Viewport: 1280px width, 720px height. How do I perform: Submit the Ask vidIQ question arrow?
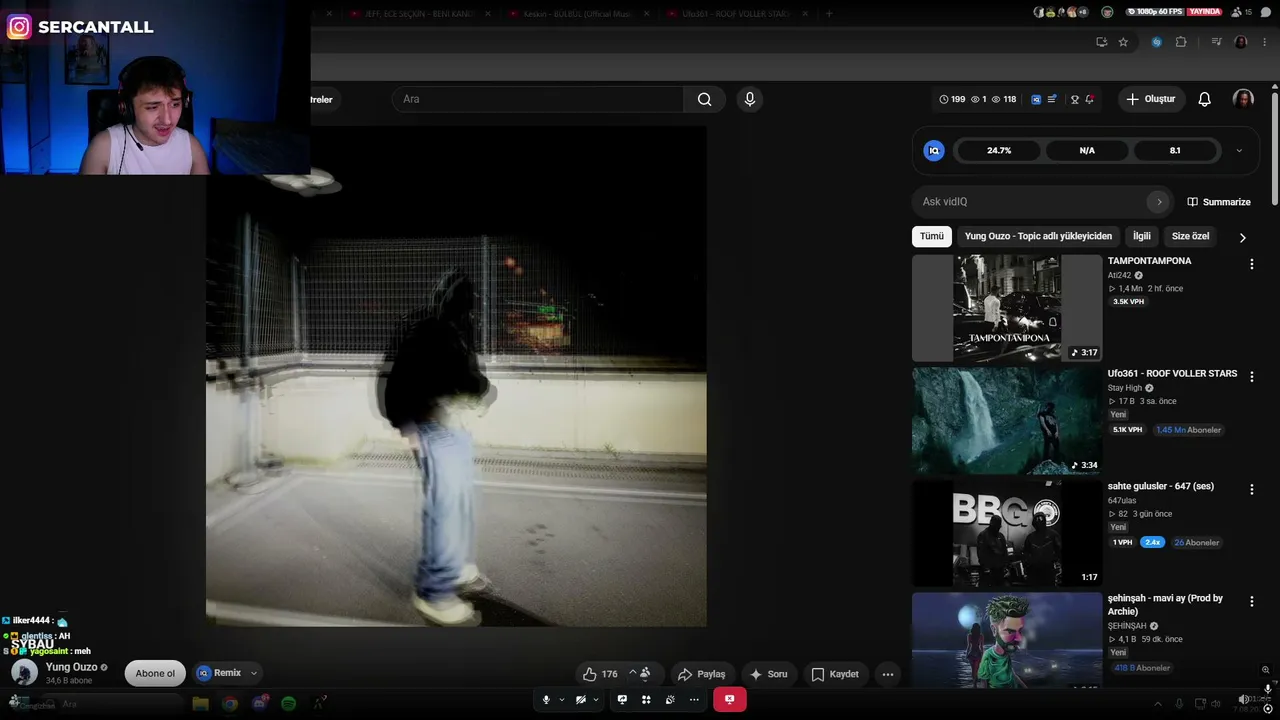pyautogui.click(x=1159, y=202)
